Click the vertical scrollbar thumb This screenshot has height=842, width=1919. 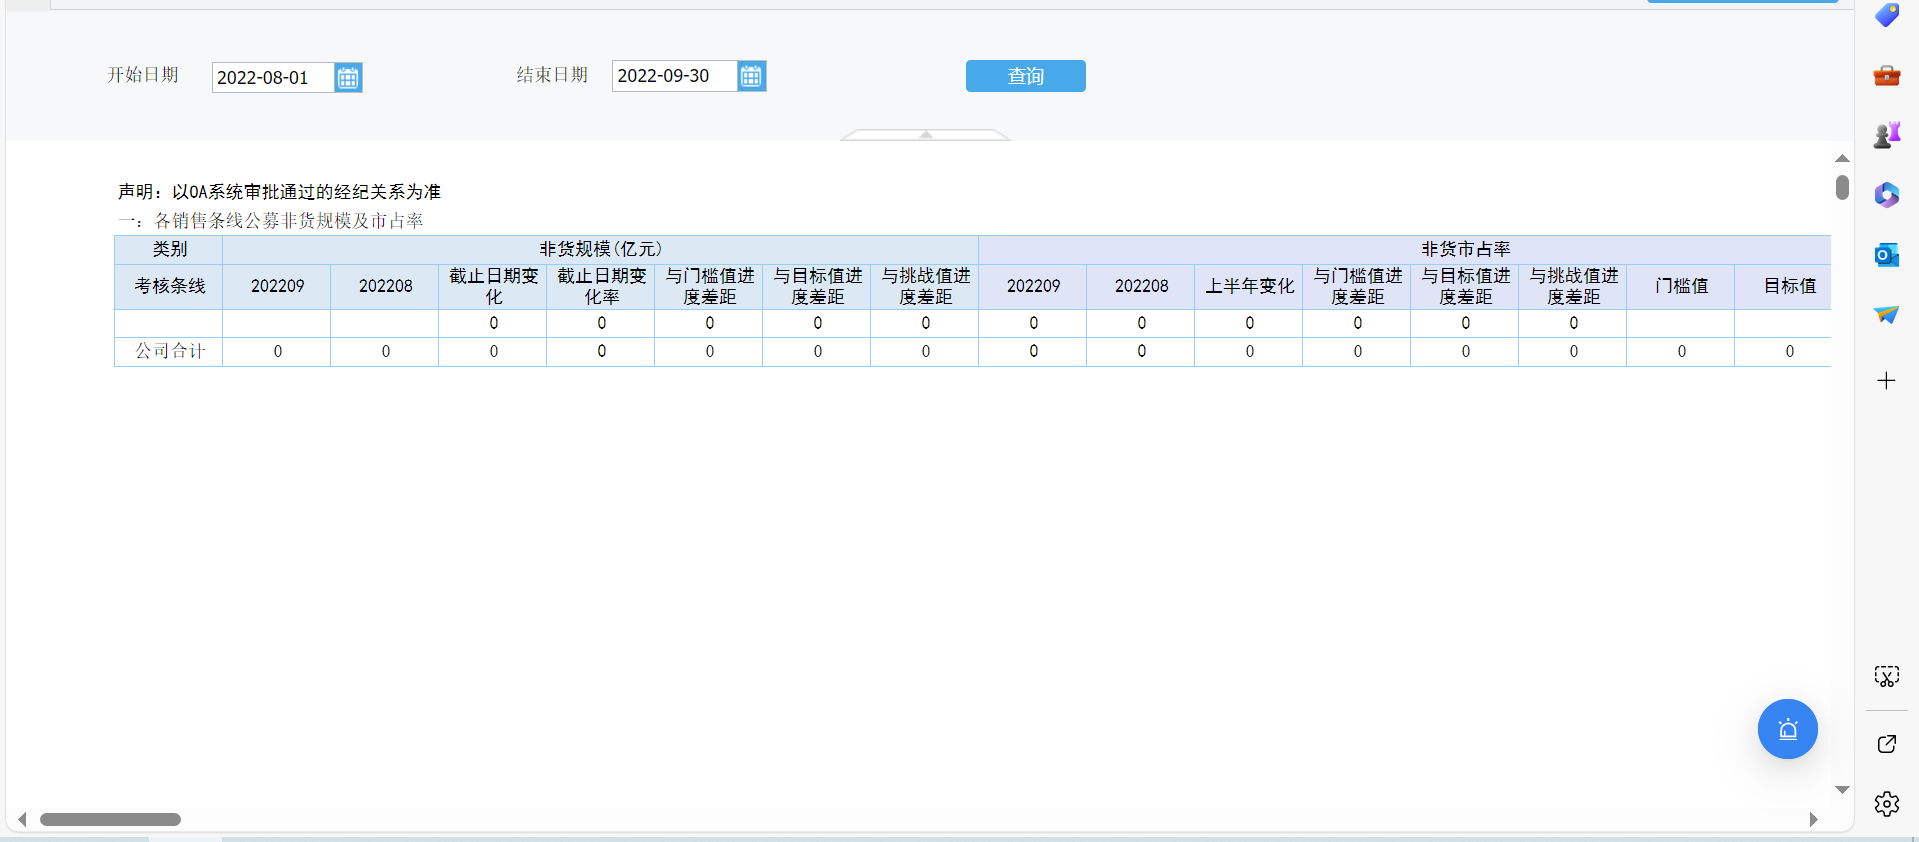click(x=1842, y=187)
